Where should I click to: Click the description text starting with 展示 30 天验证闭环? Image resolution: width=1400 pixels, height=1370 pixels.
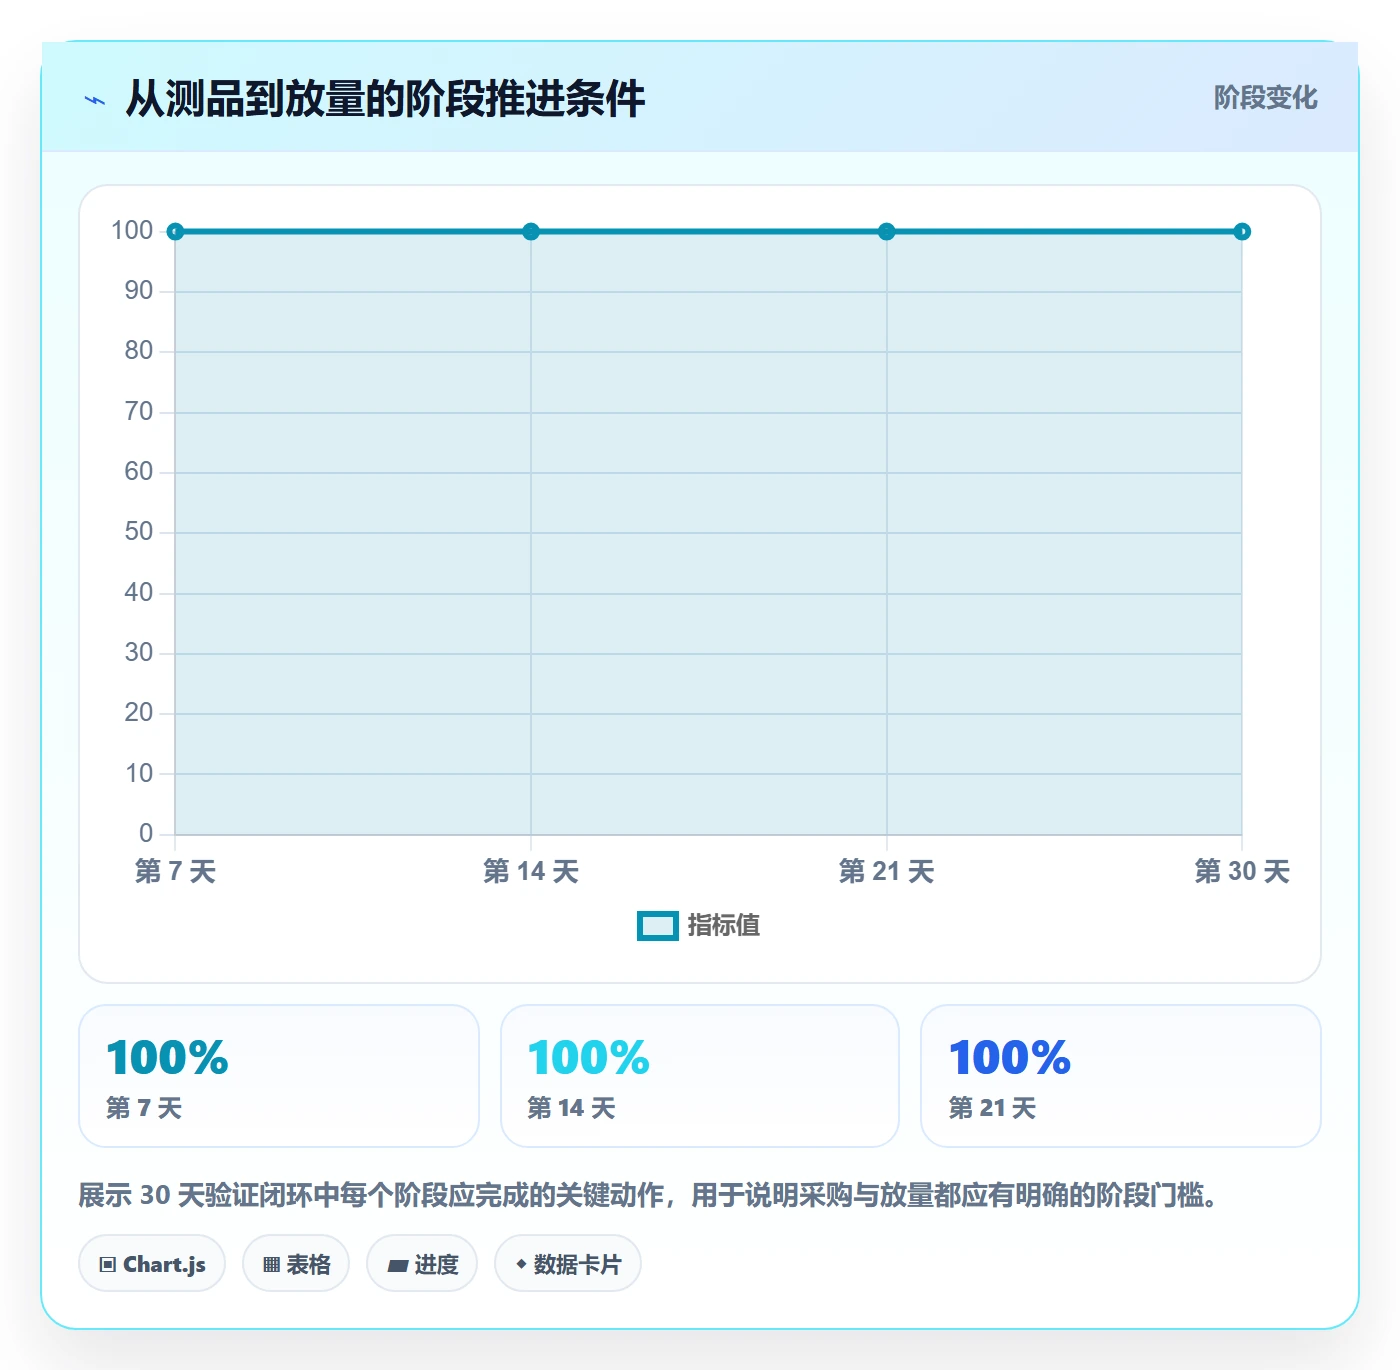coord(648,1196)
